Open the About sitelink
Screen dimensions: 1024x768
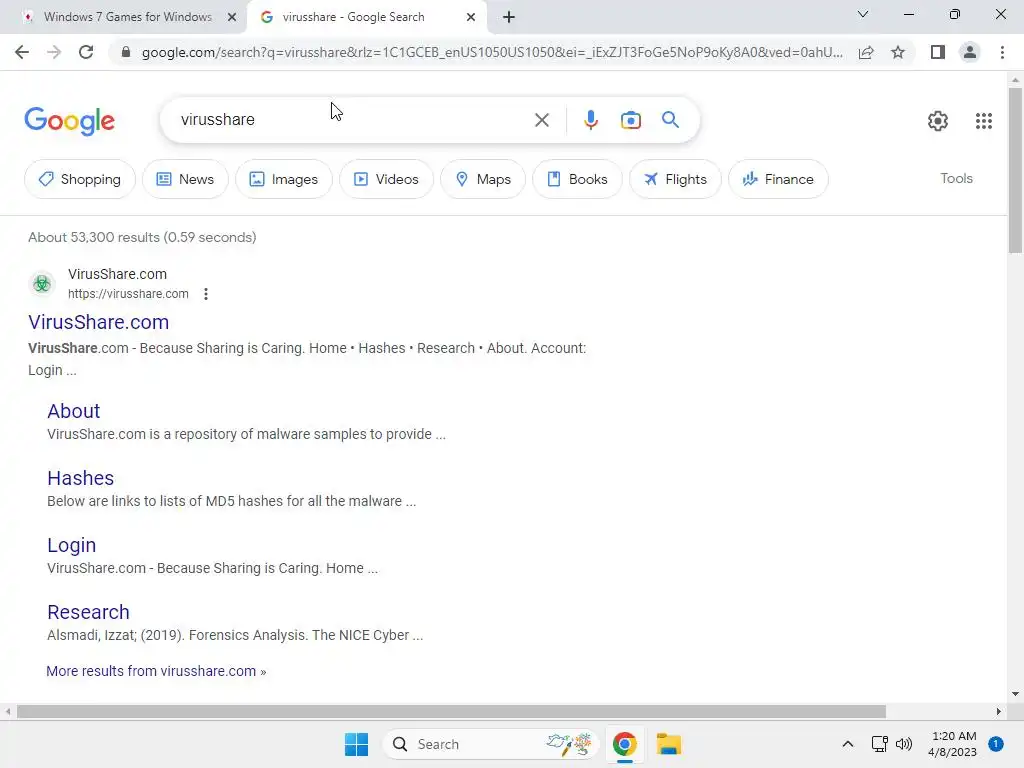pos(74,411)
